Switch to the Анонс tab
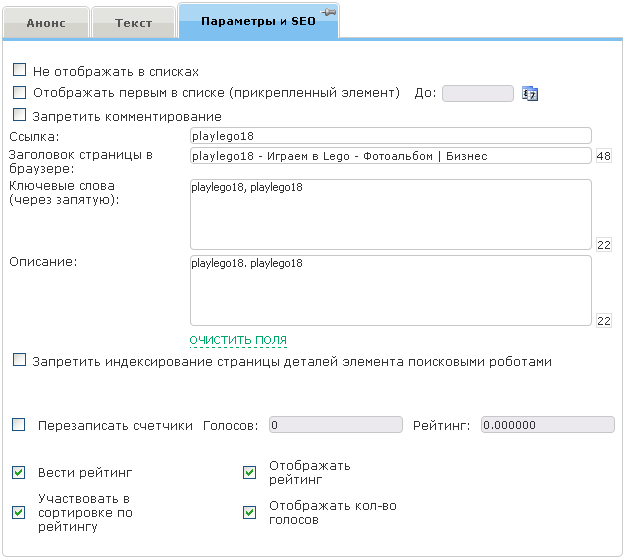 click(x=46, y=22)
